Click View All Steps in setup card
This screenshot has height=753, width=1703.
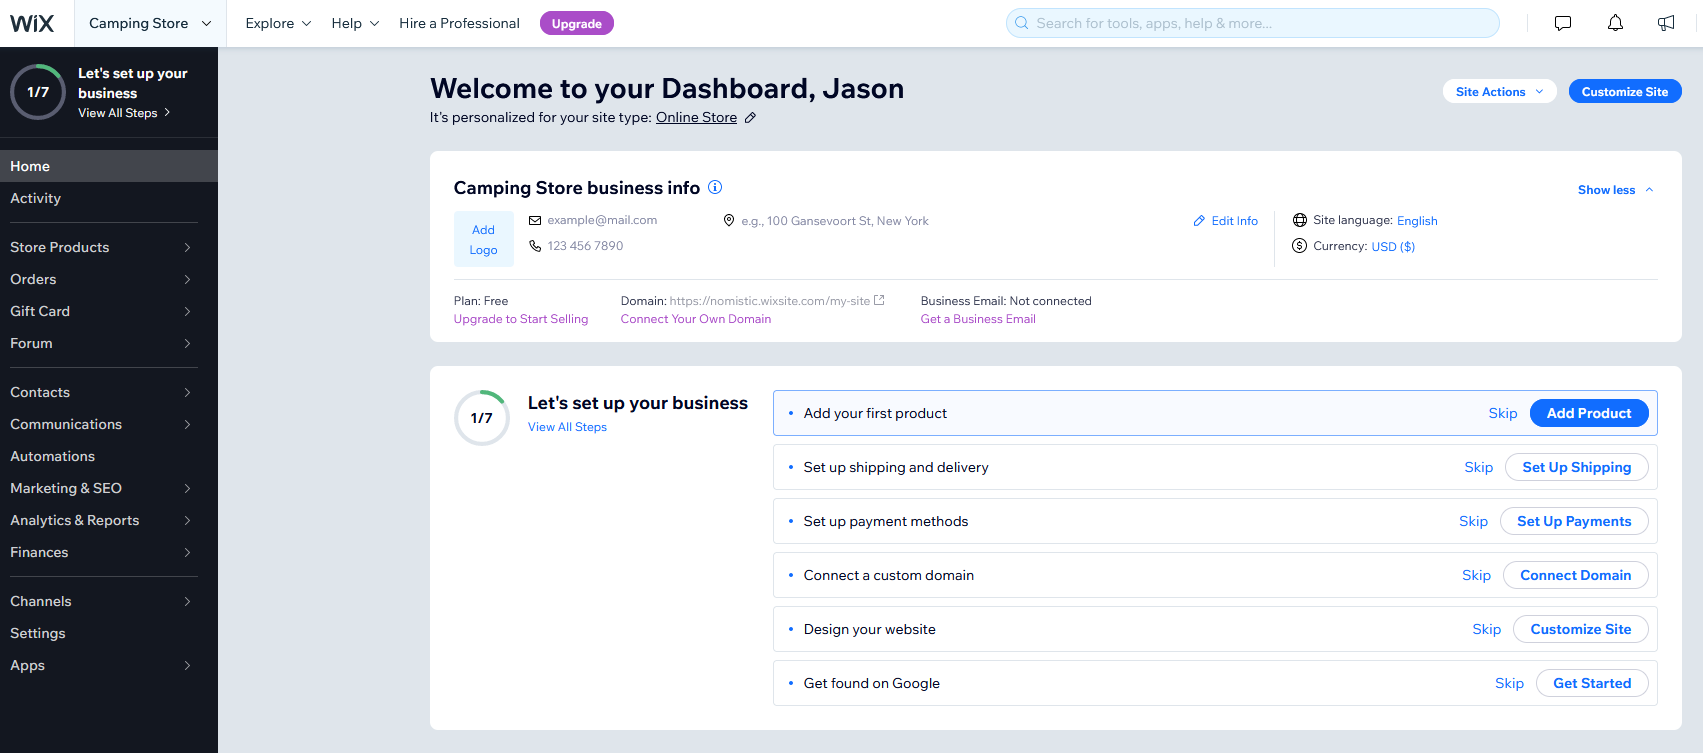[567, 427]
